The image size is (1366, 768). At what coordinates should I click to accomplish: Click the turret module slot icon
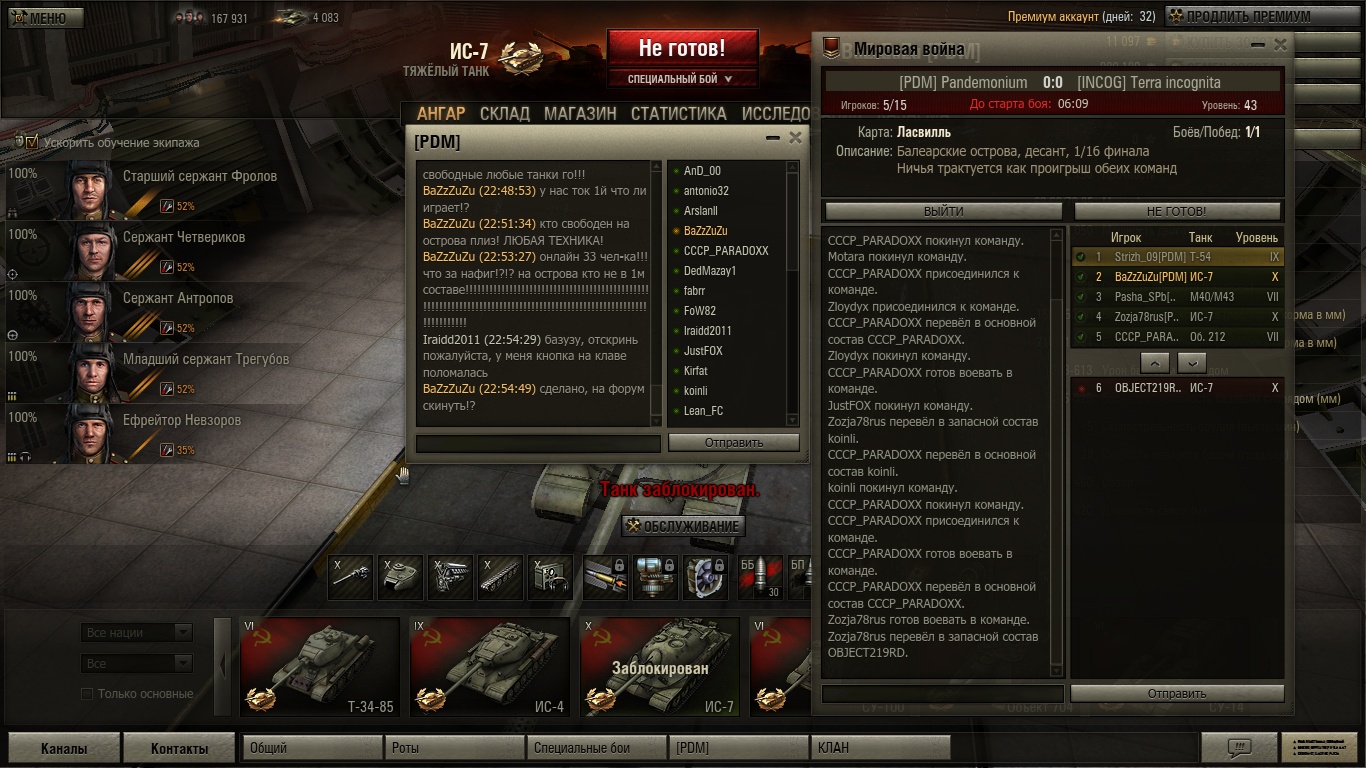click(400, 578)
